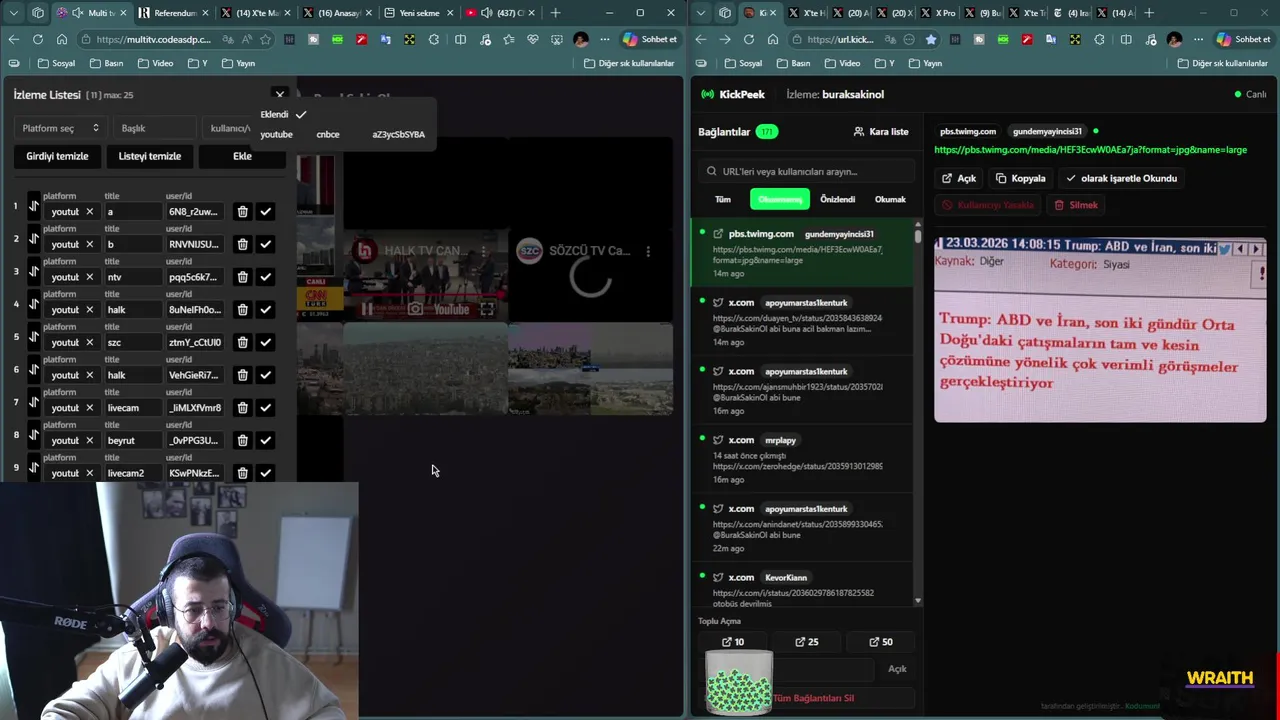The height and width of the screenshot is (720, 1280).
Task: Click the trash icon on the ntv row
Action: (242, 277)
